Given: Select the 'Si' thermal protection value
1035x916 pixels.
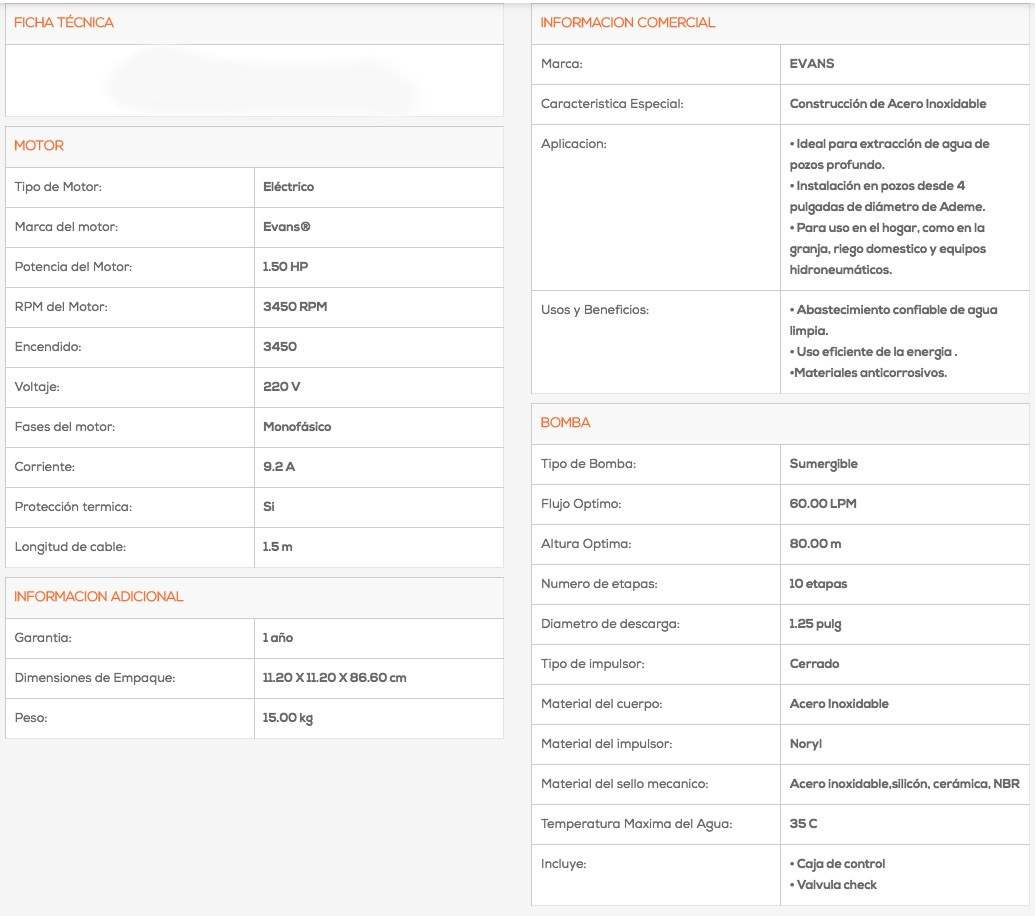Looking at the screenshot, I should [269, 507].
